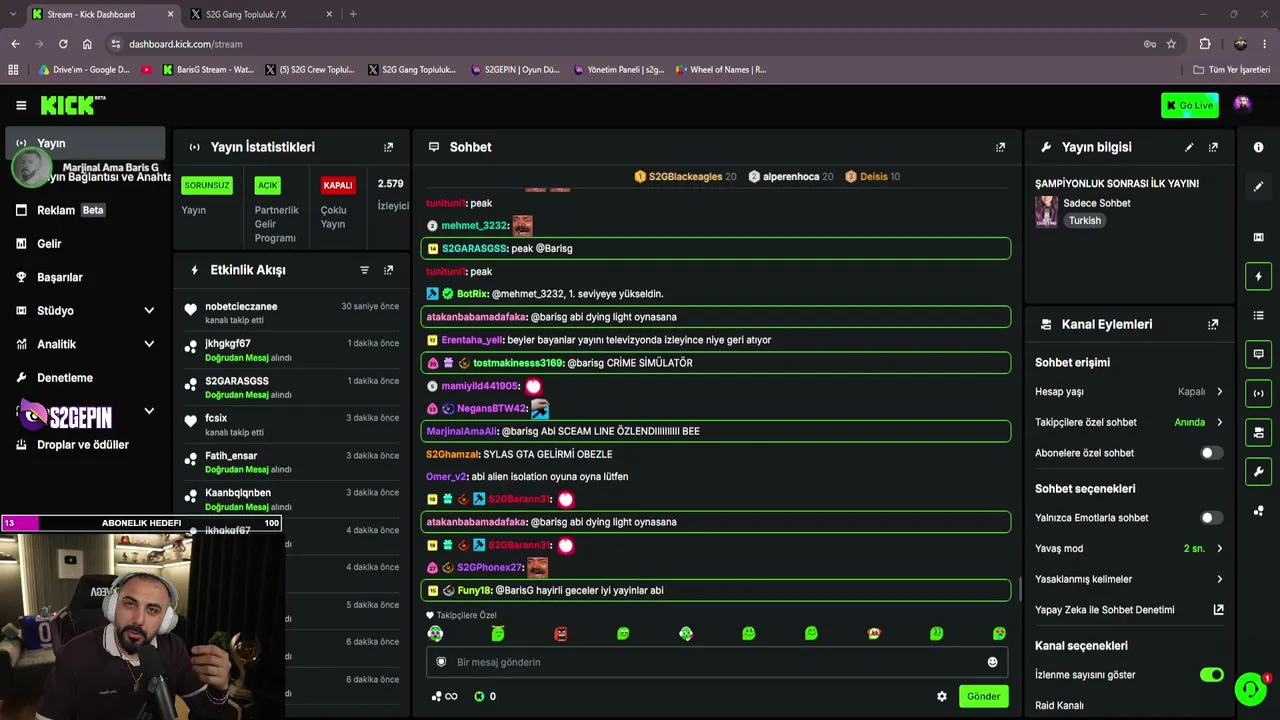
Task: Send message with Gönder button
Action: click(983, 697)
